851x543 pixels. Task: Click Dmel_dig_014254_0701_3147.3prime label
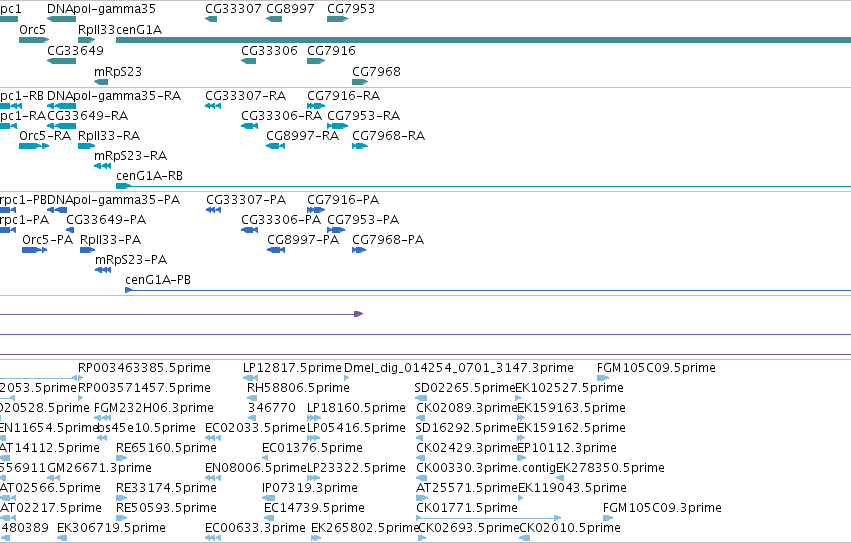tap(459, 368)
